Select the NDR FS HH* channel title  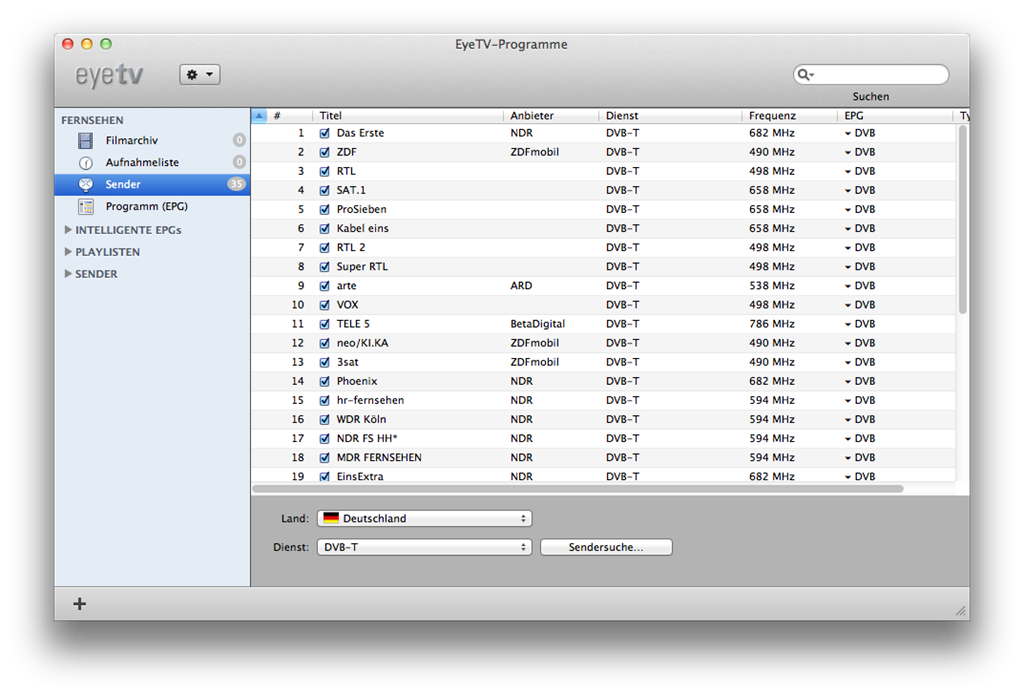click(x=367, y=439)
